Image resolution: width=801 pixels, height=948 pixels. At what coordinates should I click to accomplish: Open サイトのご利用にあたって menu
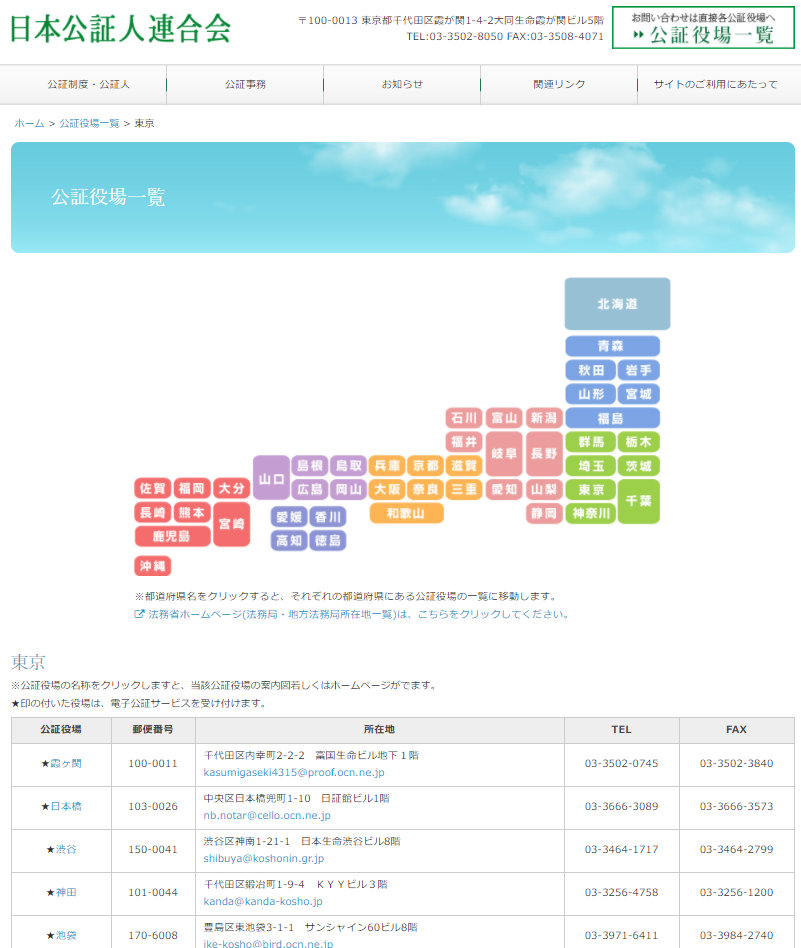click(x=716, y=85)
